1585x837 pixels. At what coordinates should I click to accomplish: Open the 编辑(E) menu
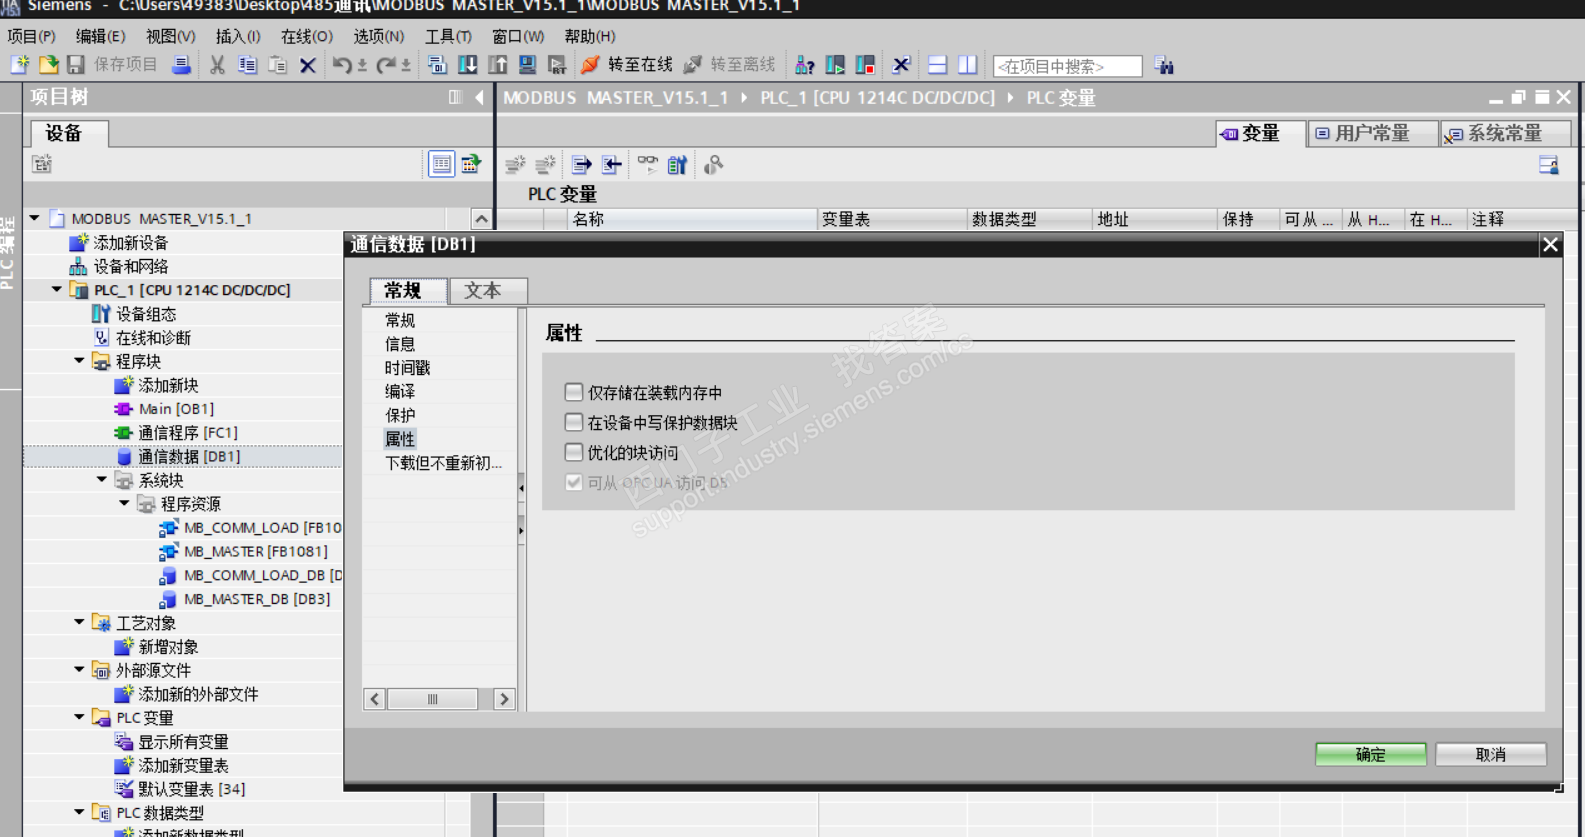(100, 37)
